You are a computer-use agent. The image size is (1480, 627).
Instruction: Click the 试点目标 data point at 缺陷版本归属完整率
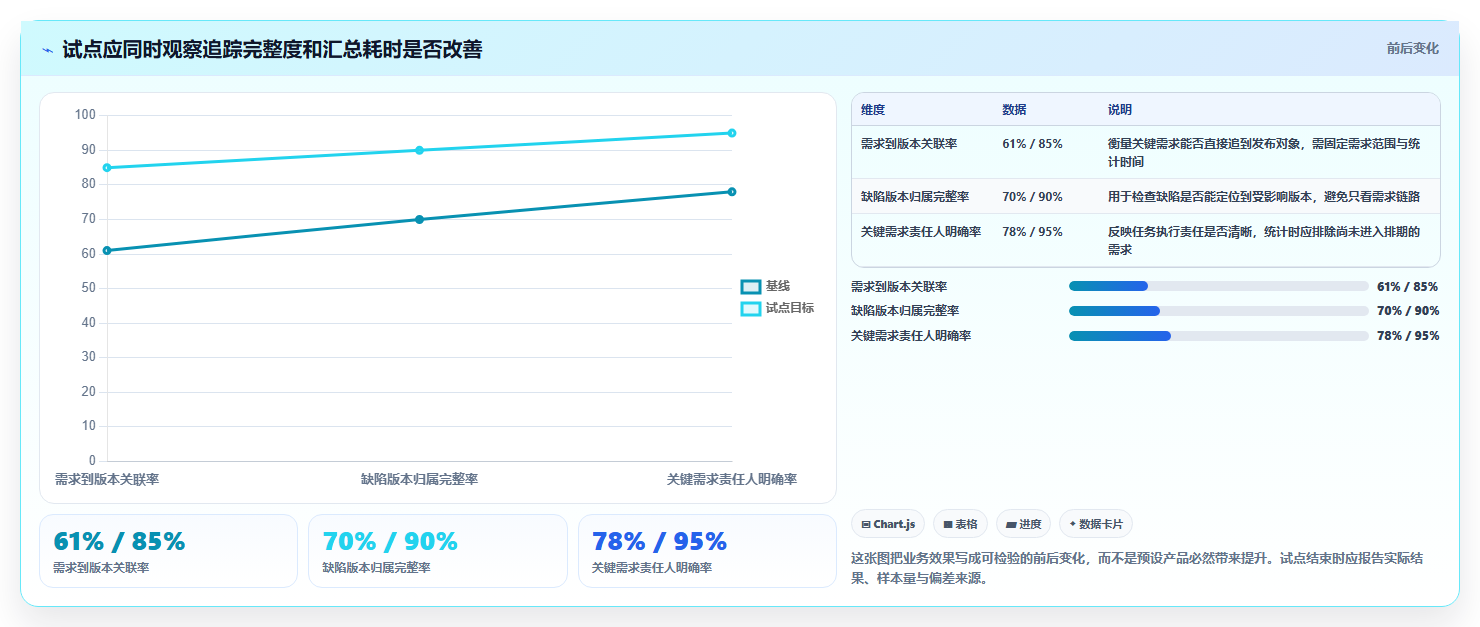click(419, 150)
